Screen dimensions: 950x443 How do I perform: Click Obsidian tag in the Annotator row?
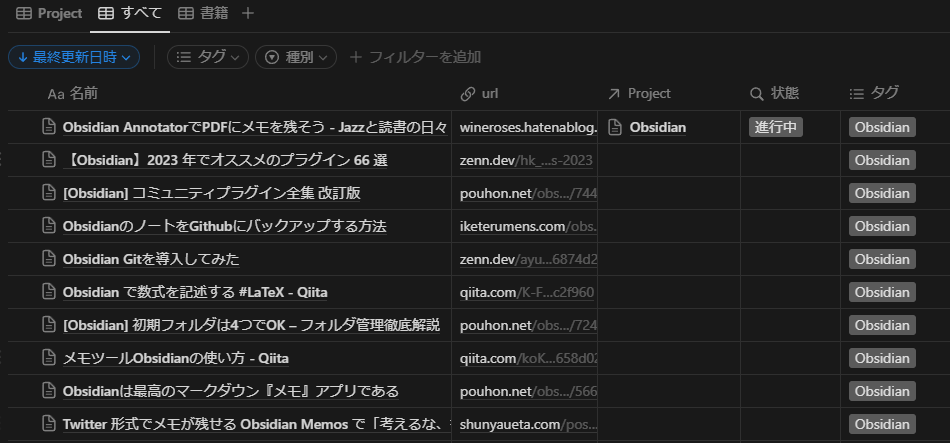882,127
